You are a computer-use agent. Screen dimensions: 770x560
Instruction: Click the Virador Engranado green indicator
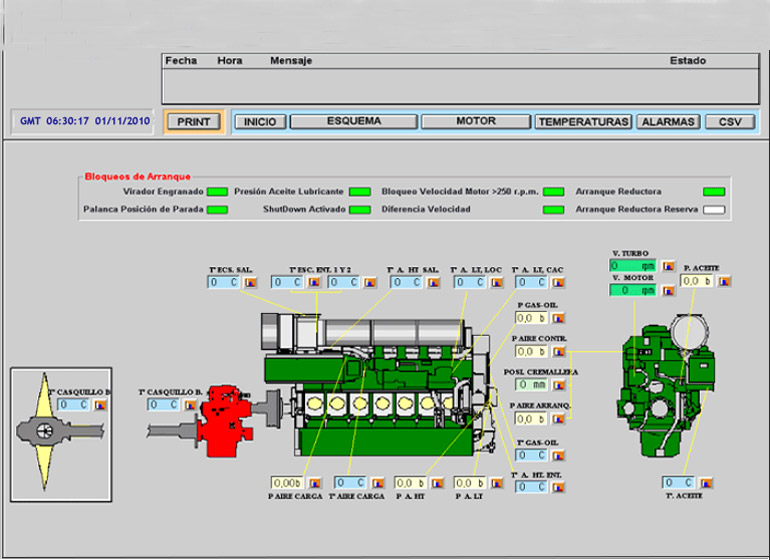click(x=217, y=191)
